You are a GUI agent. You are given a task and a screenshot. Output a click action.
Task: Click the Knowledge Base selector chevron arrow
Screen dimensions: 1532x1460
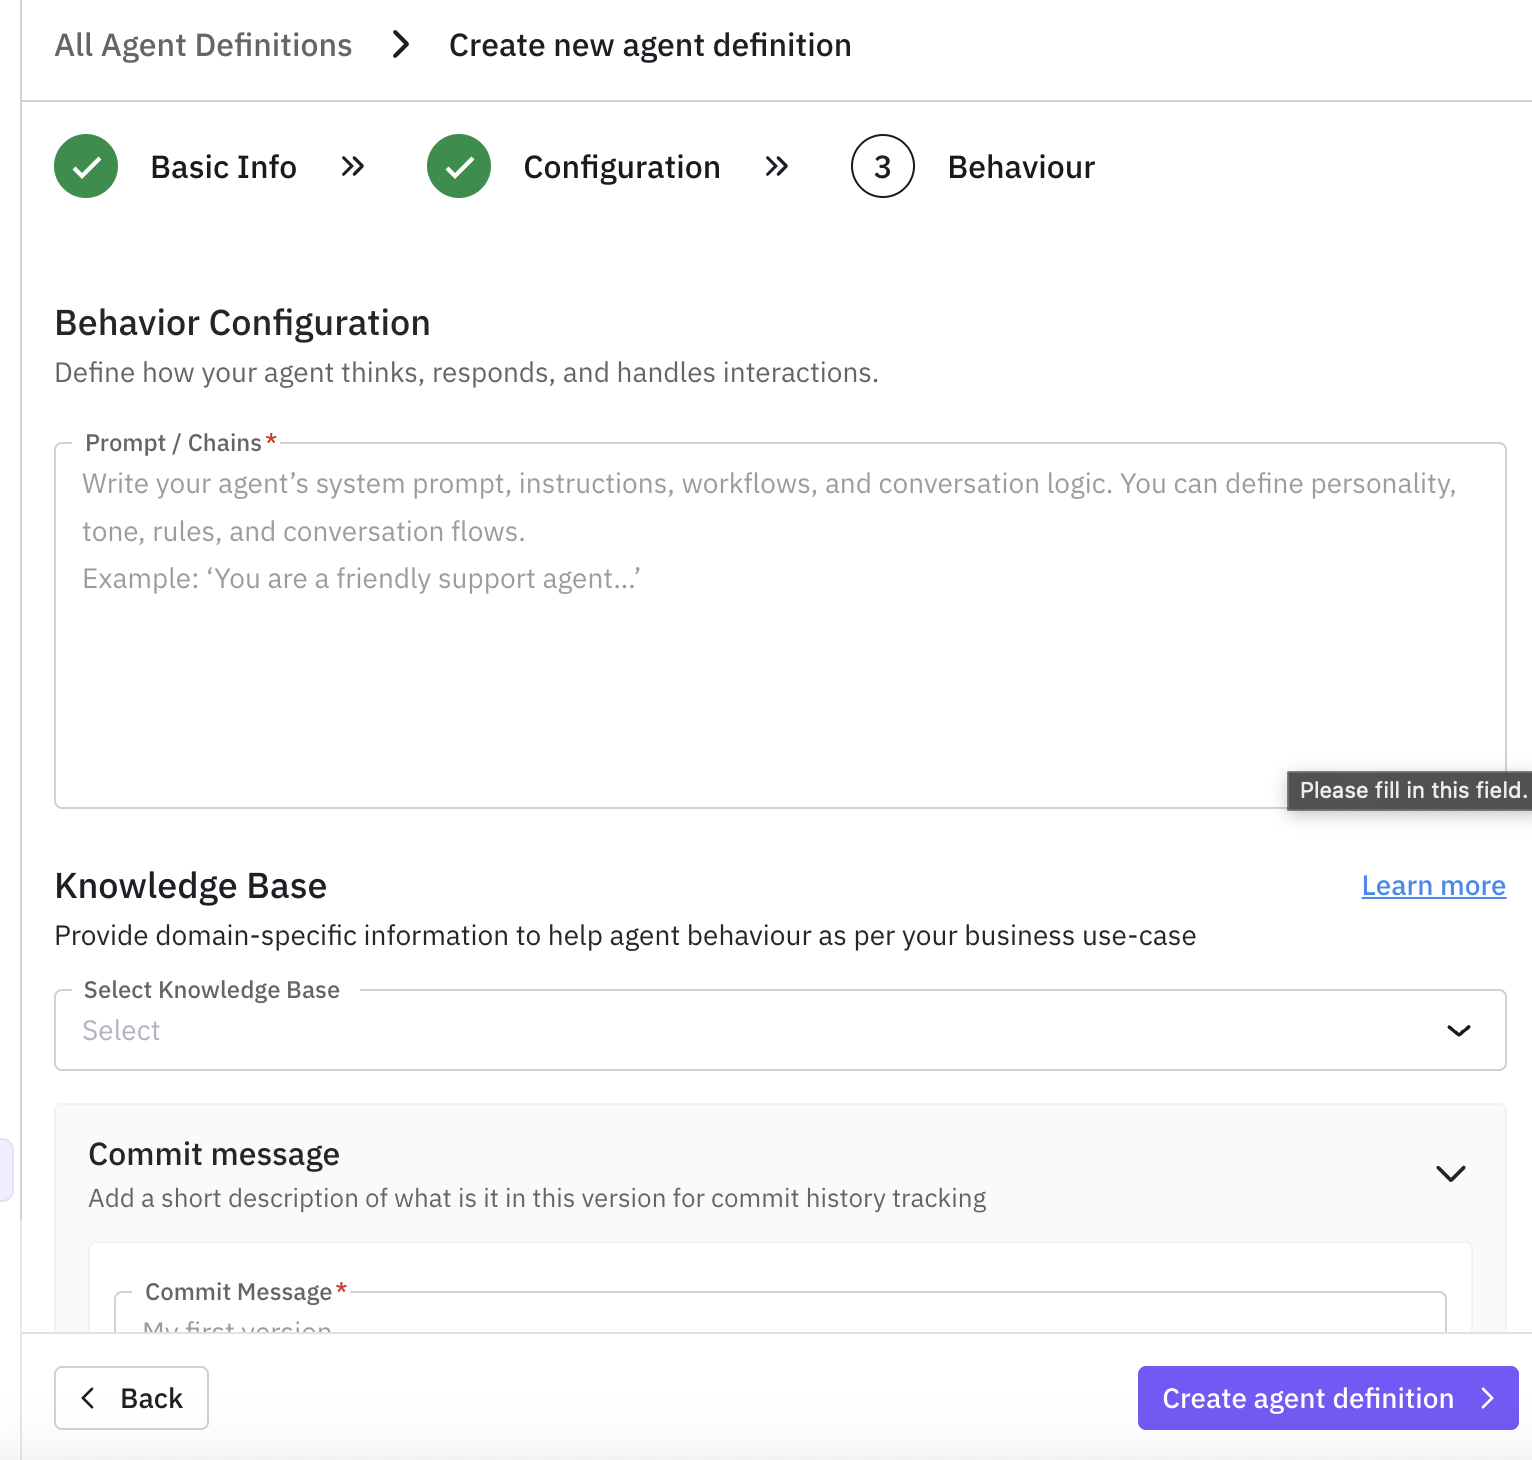pyautogui.click(x=1458, y=1030)
